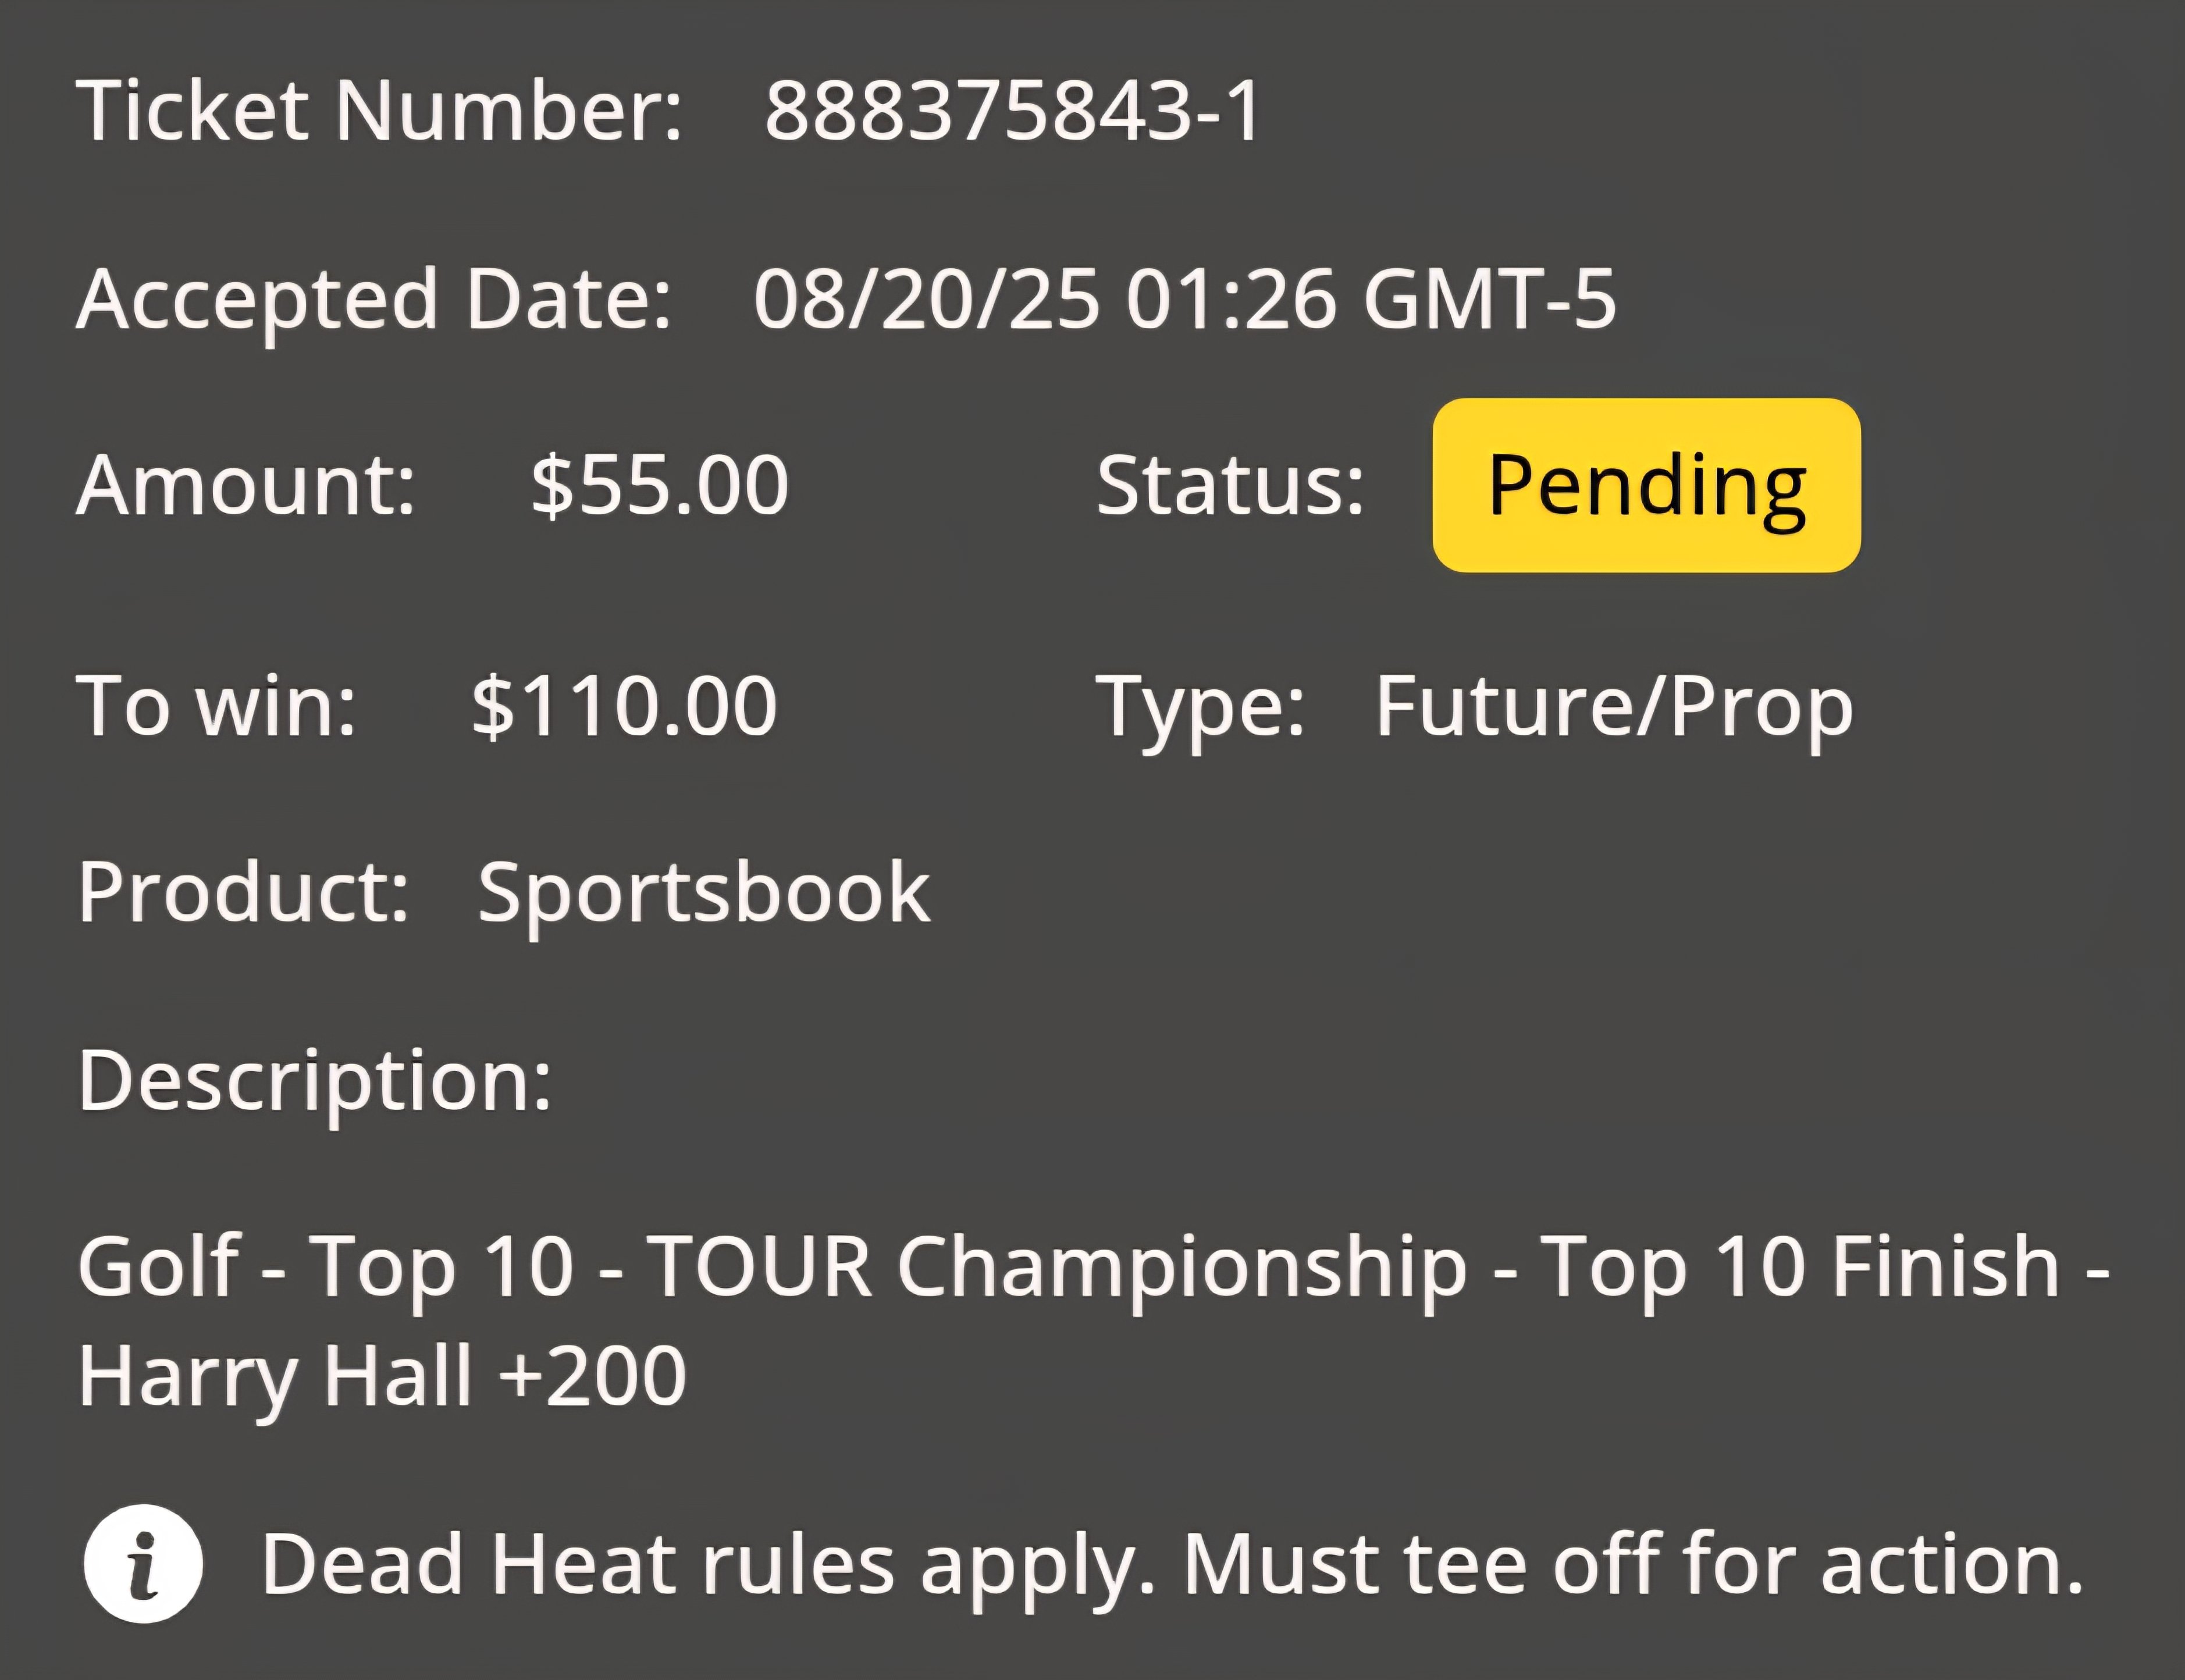Click the Status label
Screen dimensions: 2185x1680
1230,485
